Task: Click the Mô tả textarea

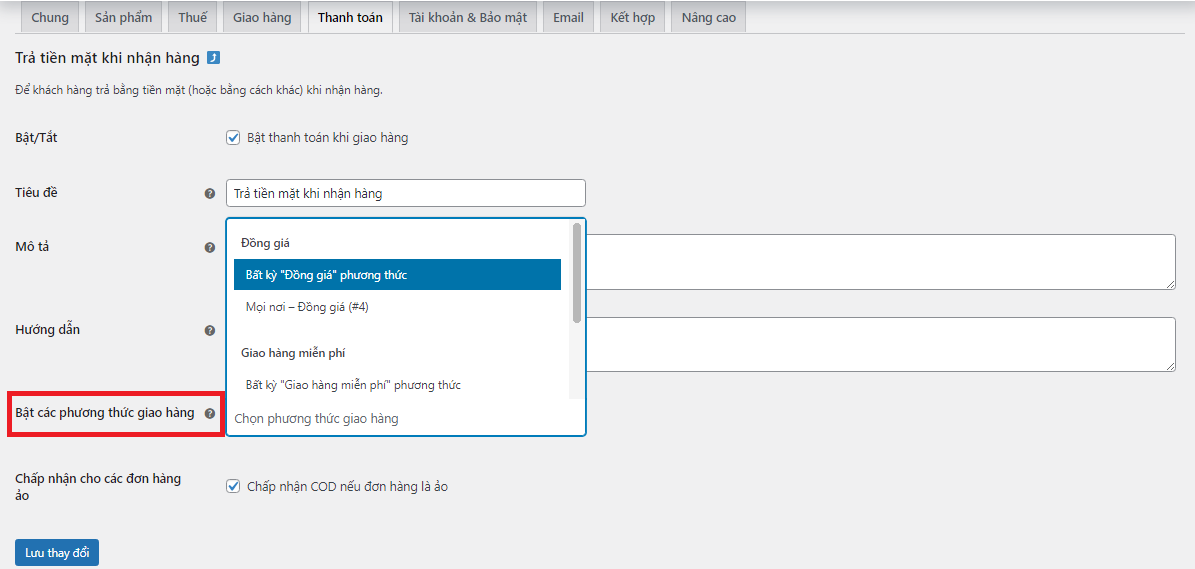Action: click(x=880, y=262)
